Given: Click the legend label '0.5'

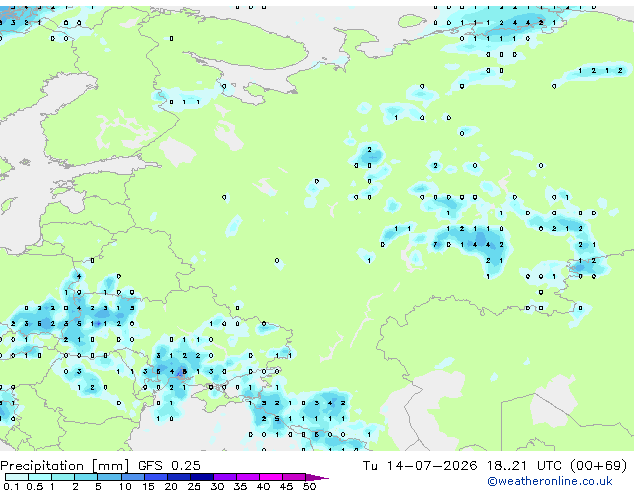Looking at the screenshot, I should click(35, 486).
